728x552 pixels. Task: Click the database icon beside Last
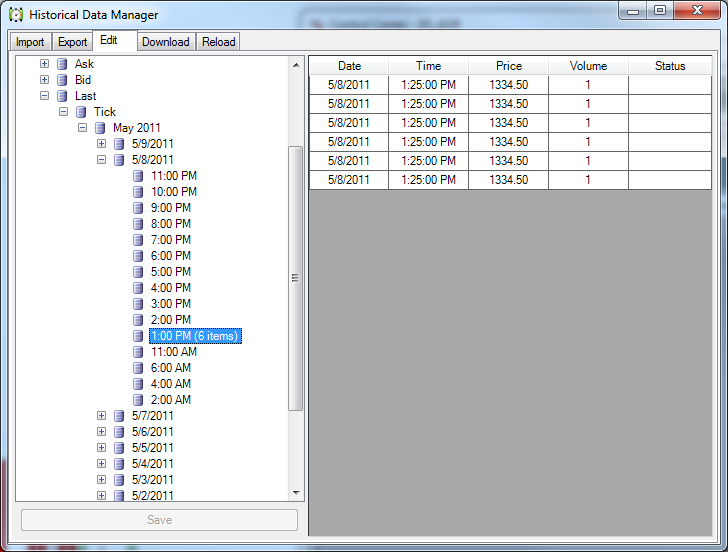[62, 96]
